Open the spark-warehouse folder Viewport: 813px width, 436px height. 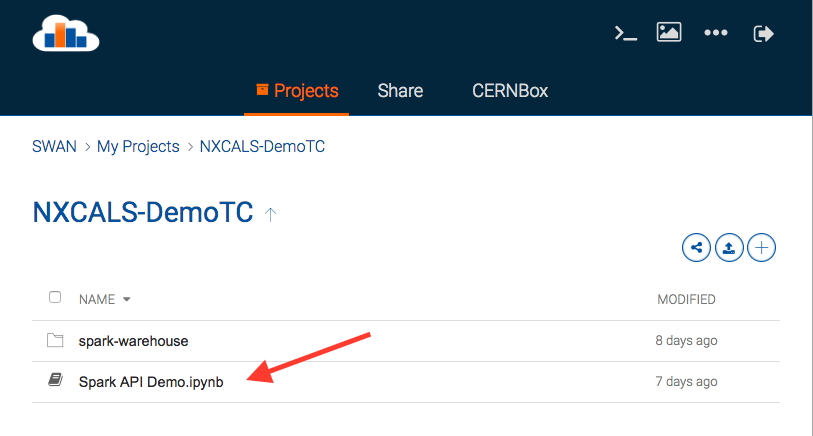133,341
